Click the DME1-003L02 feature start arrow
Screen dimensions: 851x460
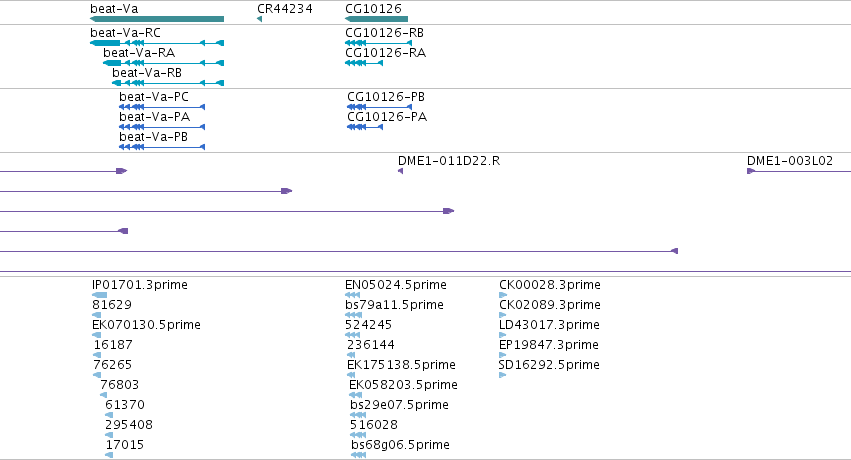(x=751, y=171)
